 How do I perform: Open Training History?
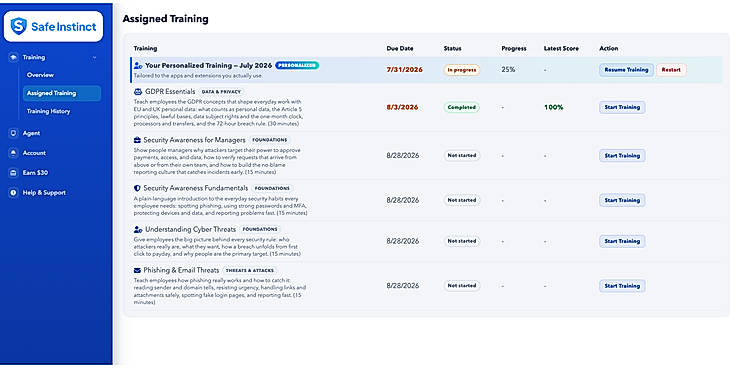[48, 111]
